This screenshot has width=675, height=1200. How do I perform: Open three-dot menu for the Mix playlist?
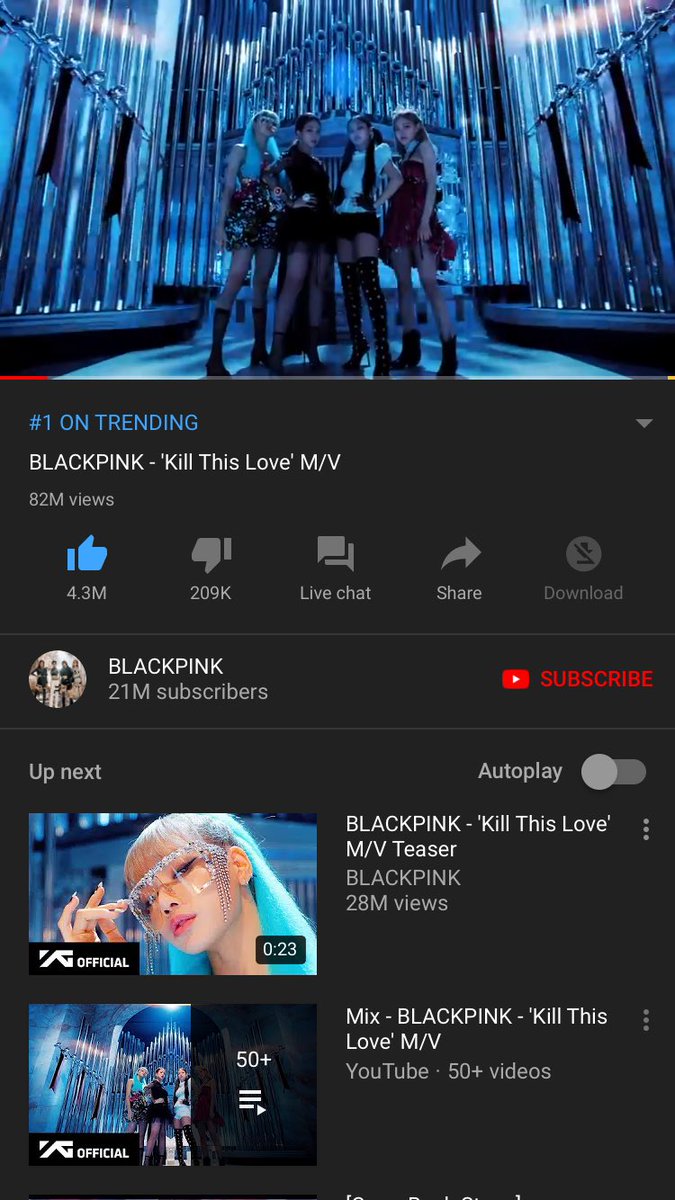pos(646,1020)
